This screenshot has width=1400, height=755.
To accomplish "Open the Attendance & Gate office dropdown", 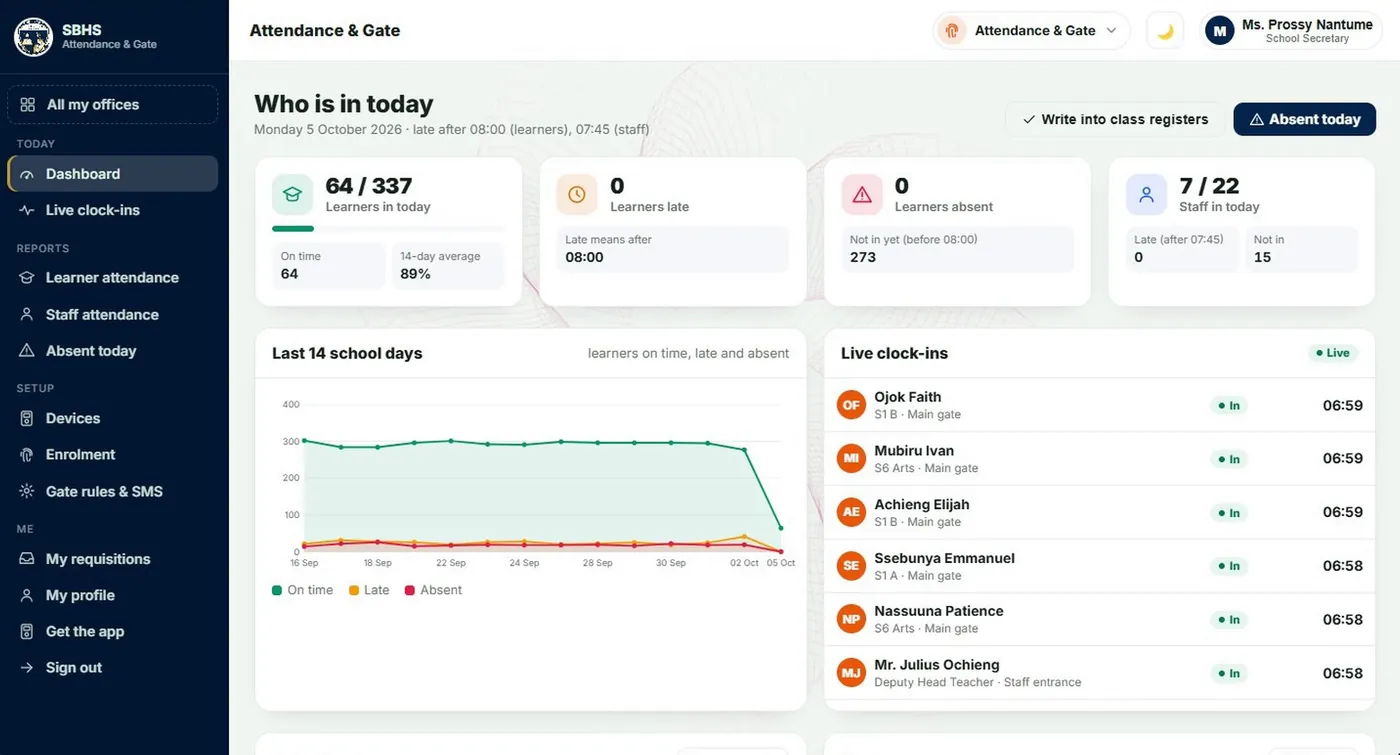I will coord(1031,31).
